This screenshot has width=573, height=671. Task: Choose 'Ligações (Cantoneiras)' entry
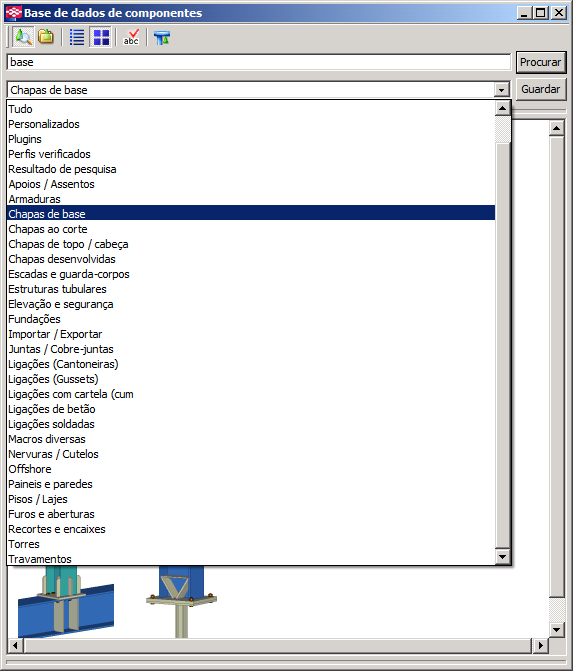(251, 364)
